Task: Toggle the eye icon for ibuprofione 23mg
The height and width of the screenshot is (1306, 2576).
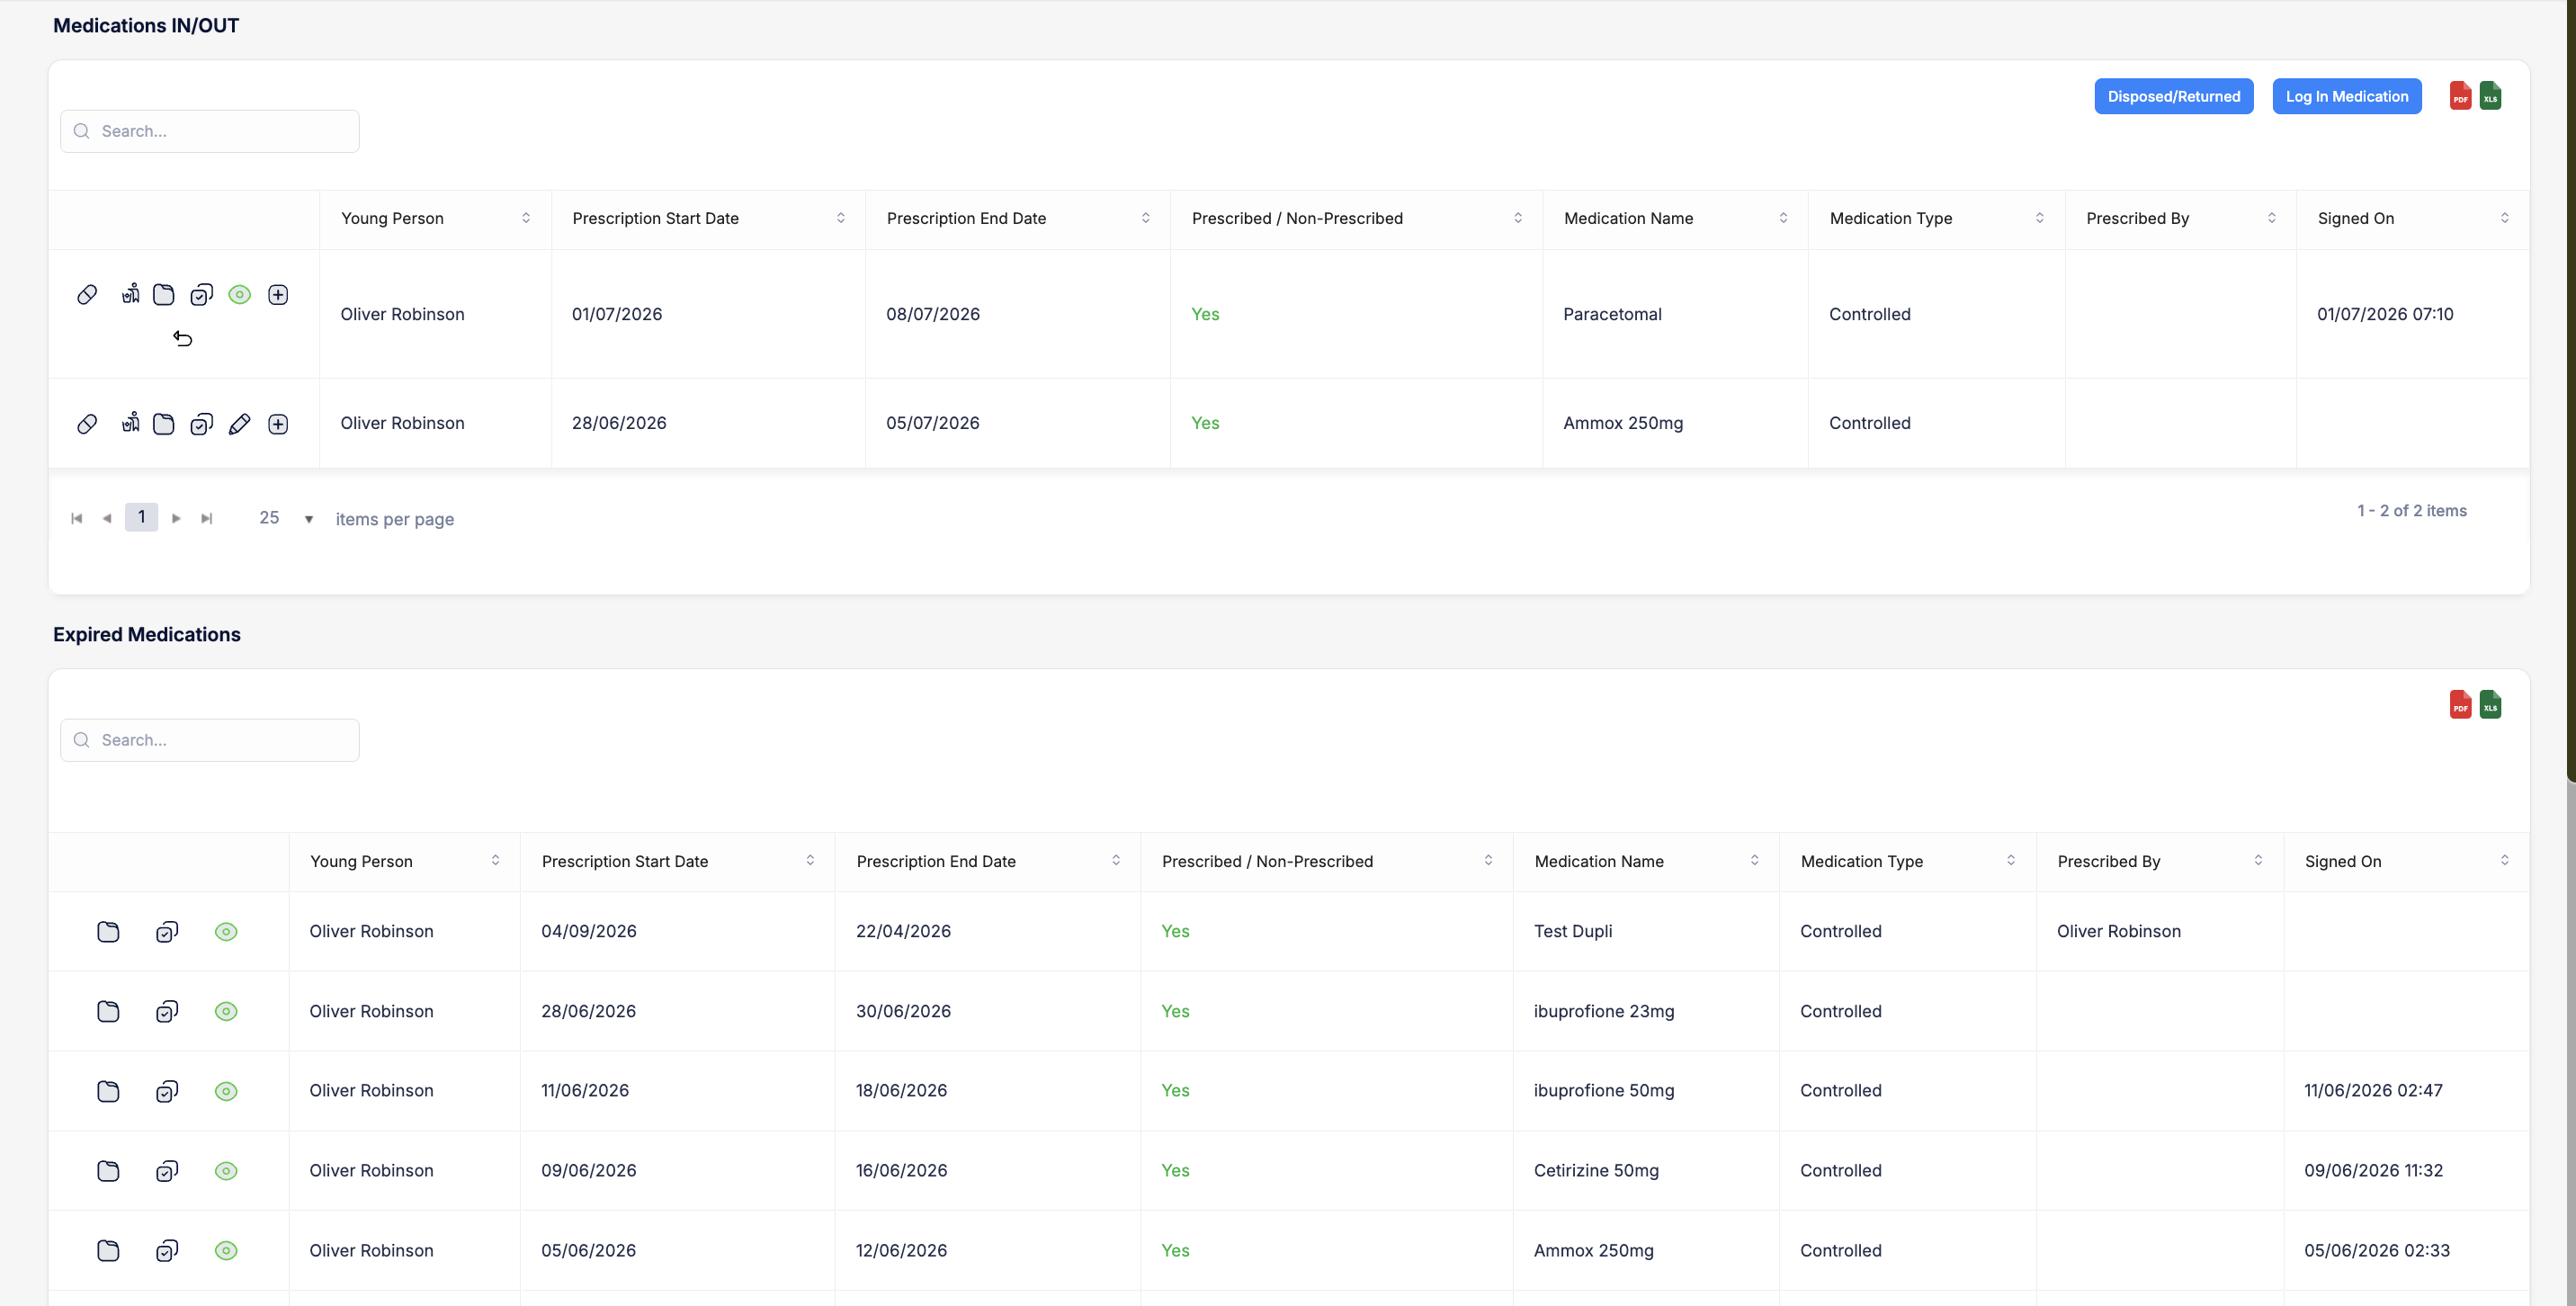Action: [x=226, y=1011]
